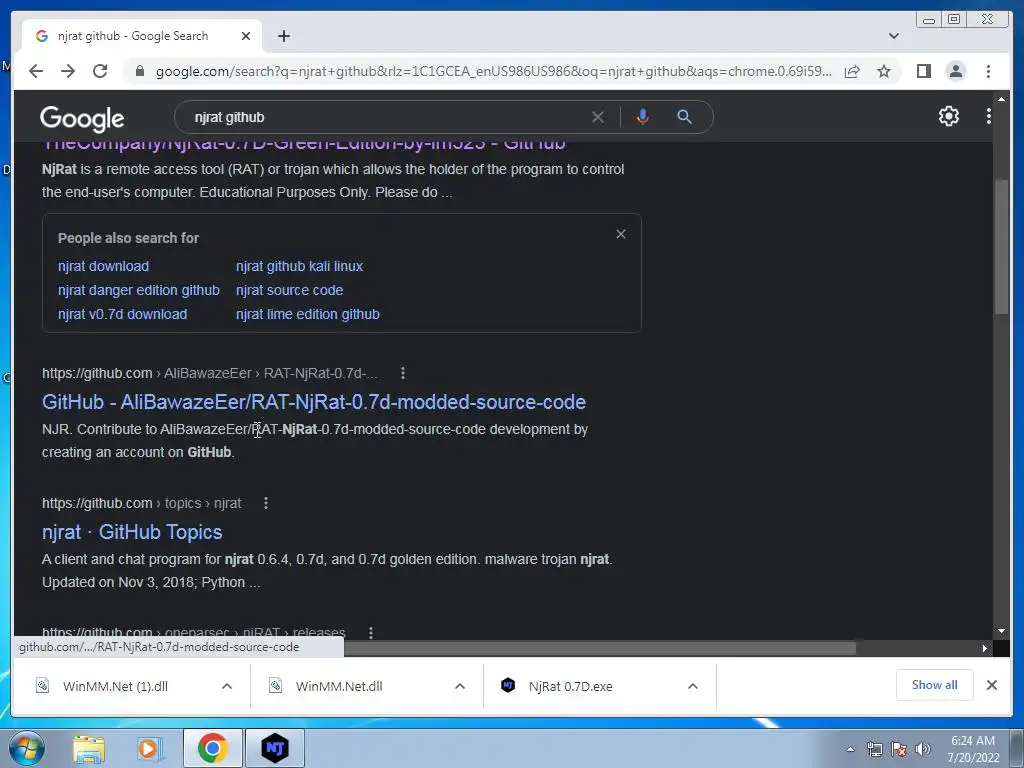
Task: Open options for njRAT releases result
Action: pyautogui.click(x=371, y=632)
